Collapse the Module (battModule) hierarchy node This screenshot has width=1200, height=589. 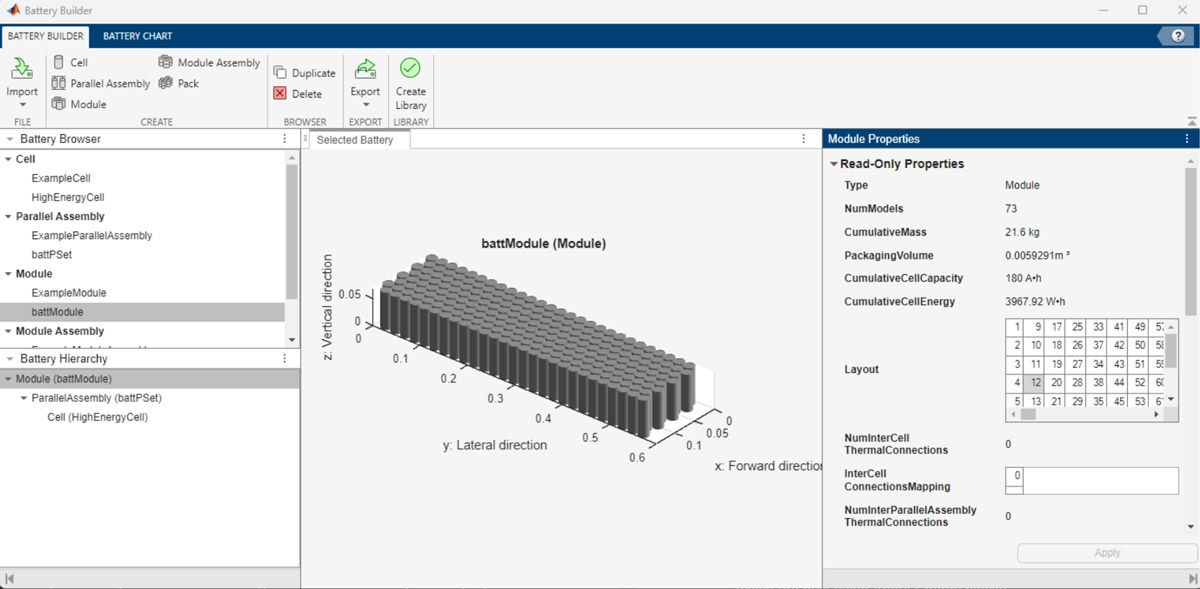pyautogui.click(x=9, y=378)
